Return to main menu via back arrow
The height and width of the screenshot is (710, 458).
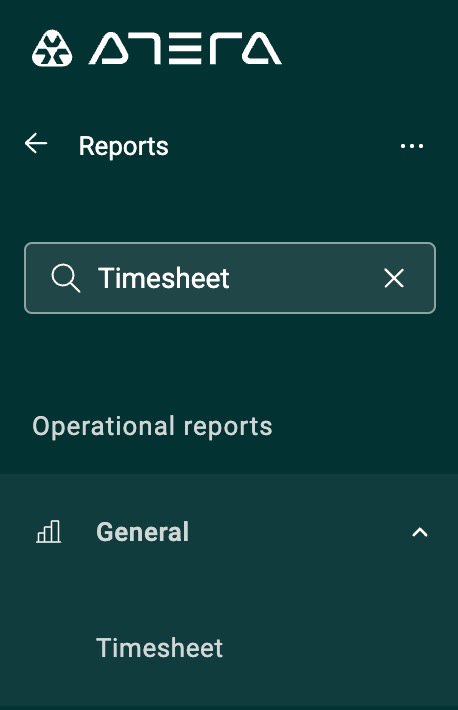point(36,144)
